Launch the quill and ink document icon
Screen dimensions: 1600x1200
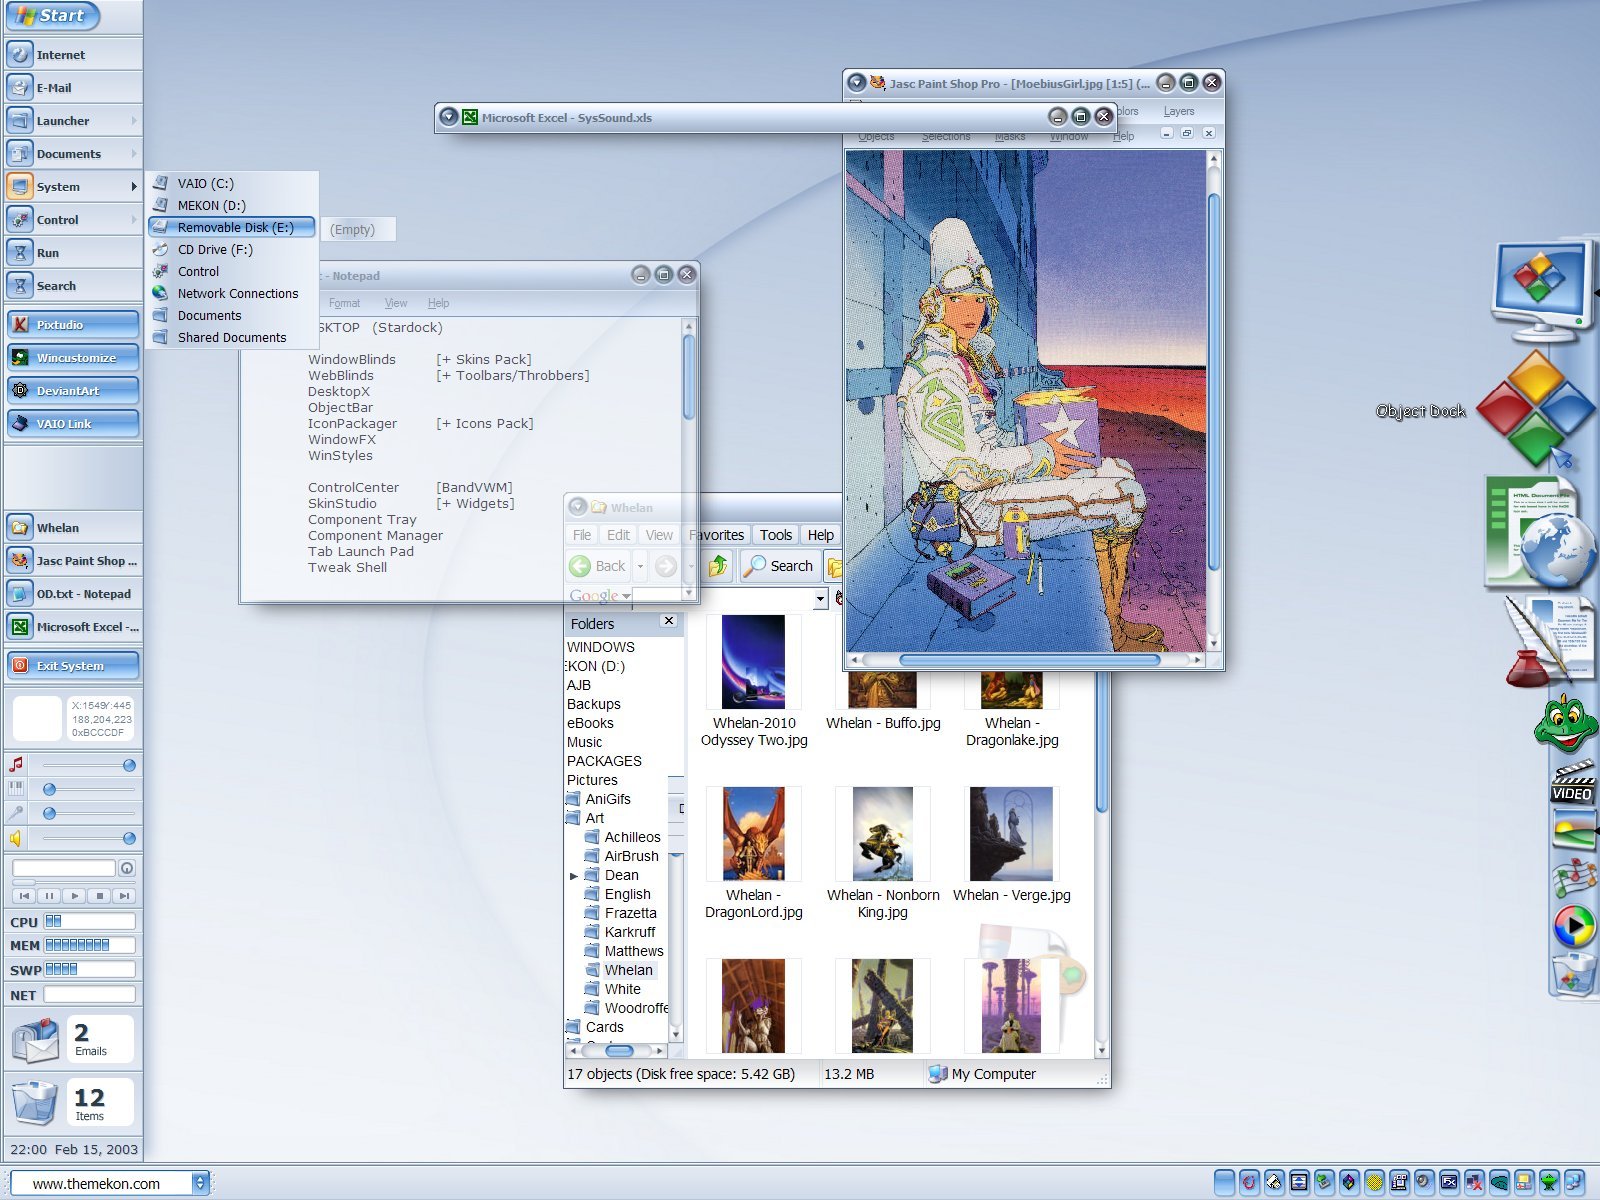click(x=1550, y=640)
